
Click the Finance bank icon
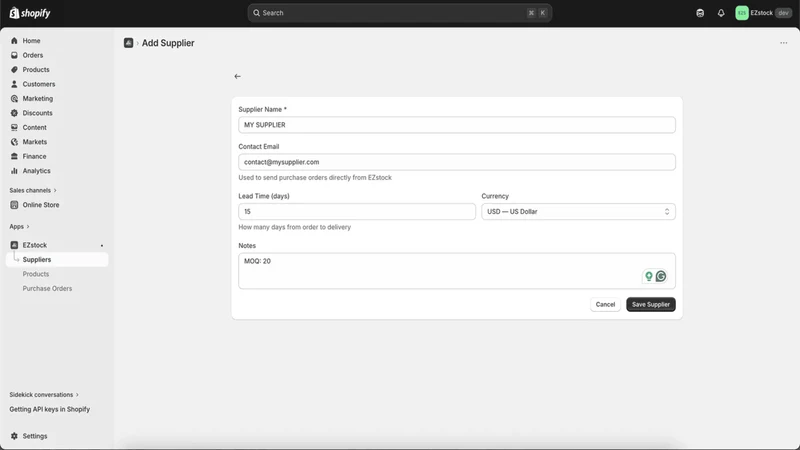[14, 156]
